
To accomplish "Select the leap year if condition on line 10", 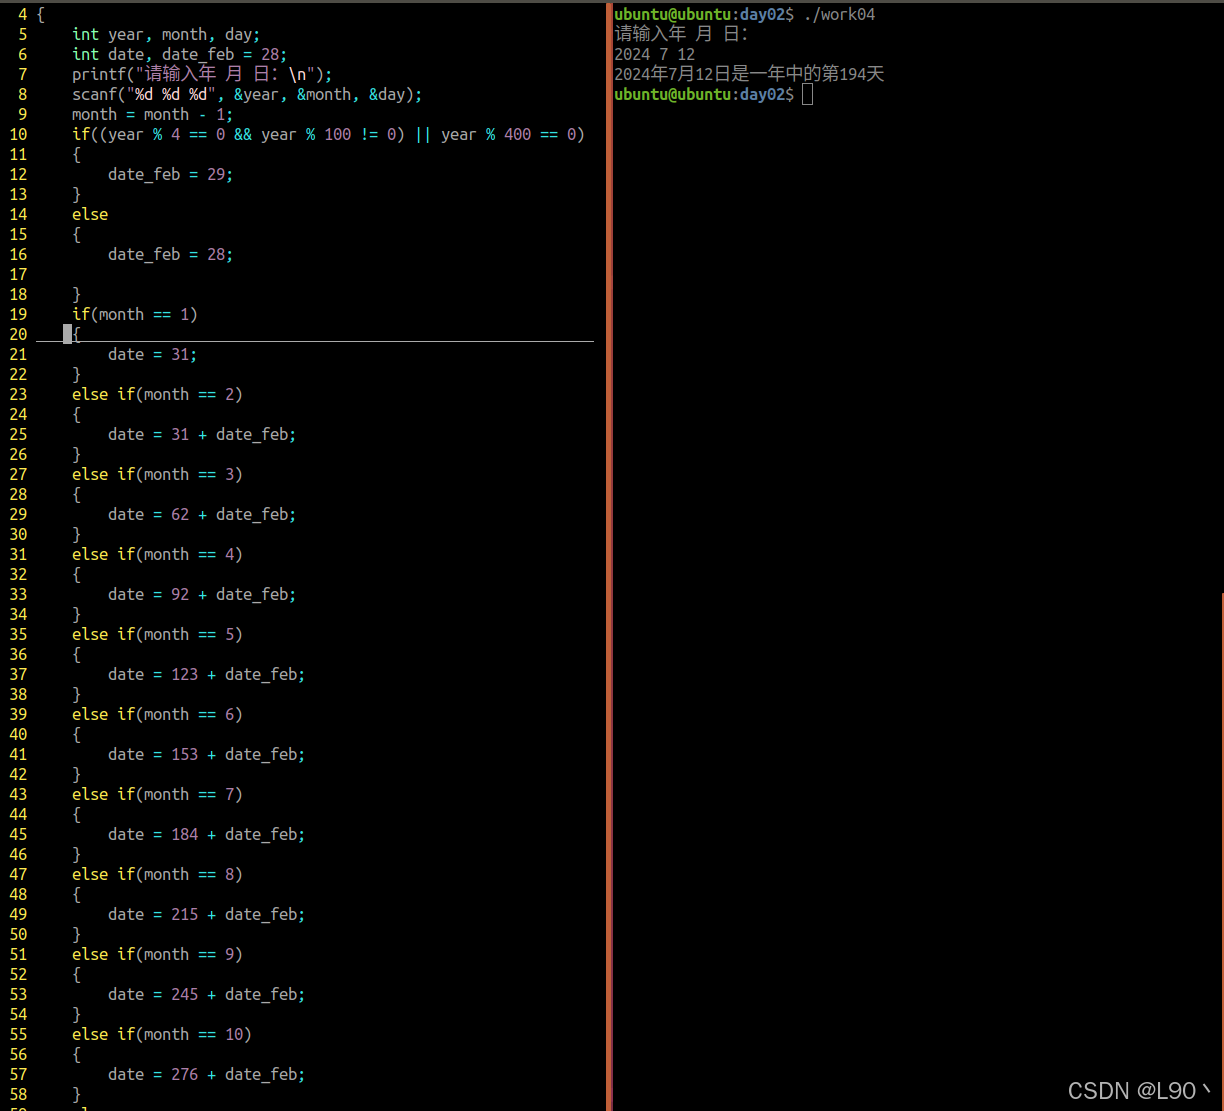I will tap(328, 134).
